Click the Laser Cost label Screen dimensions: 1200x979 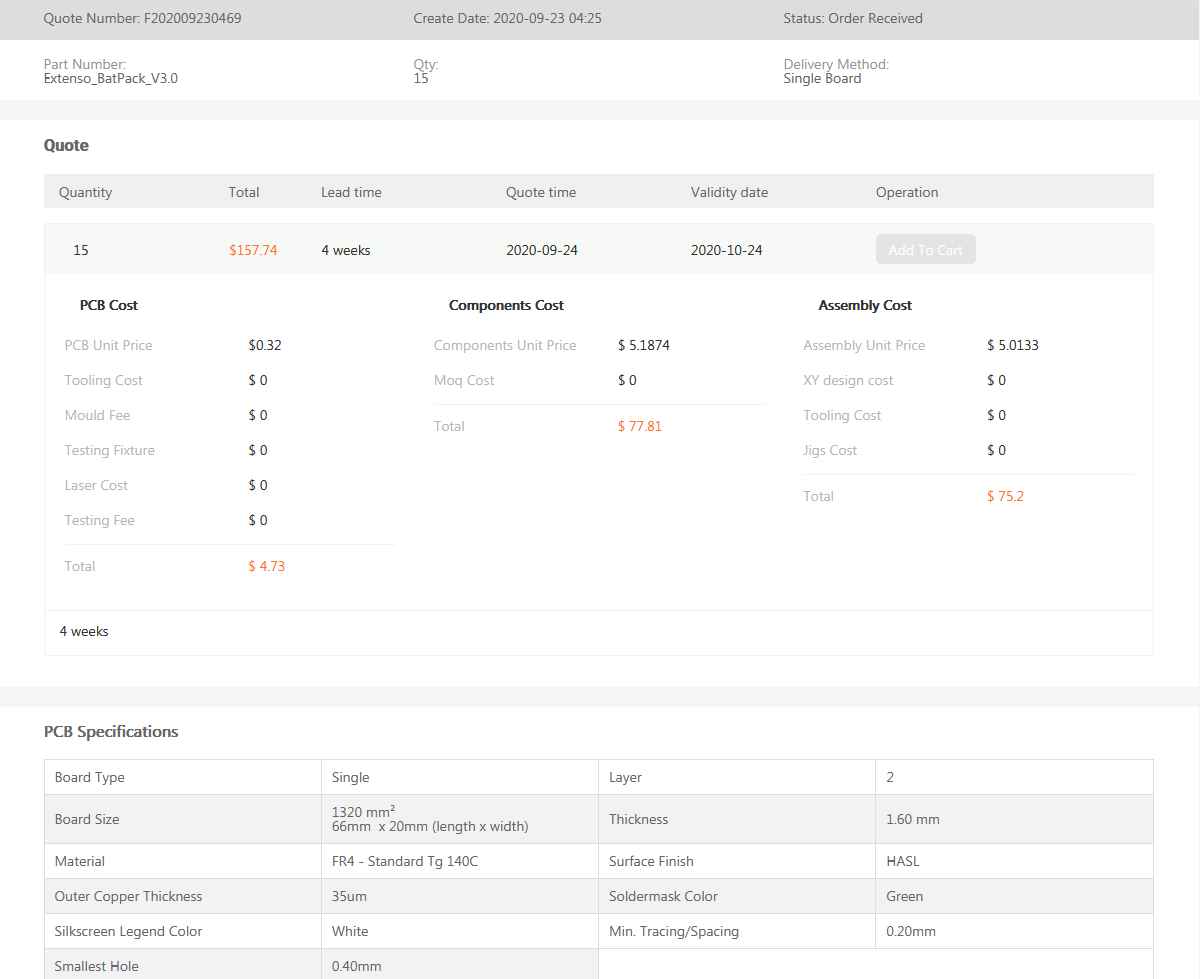96,485
